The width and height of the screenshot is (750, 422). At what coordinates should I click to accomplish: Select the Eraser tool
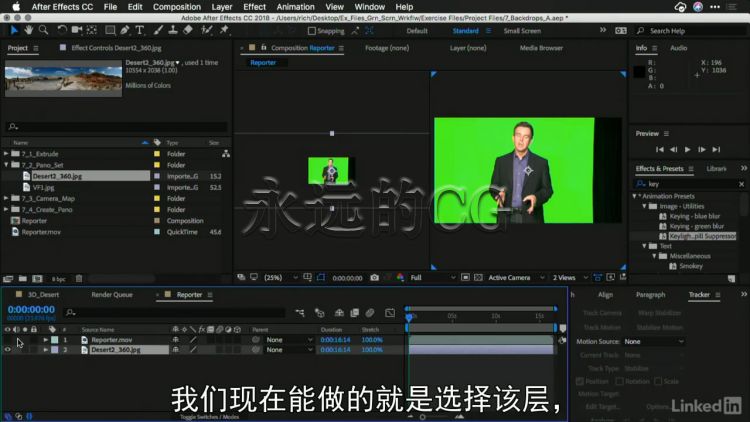[188, 31]
